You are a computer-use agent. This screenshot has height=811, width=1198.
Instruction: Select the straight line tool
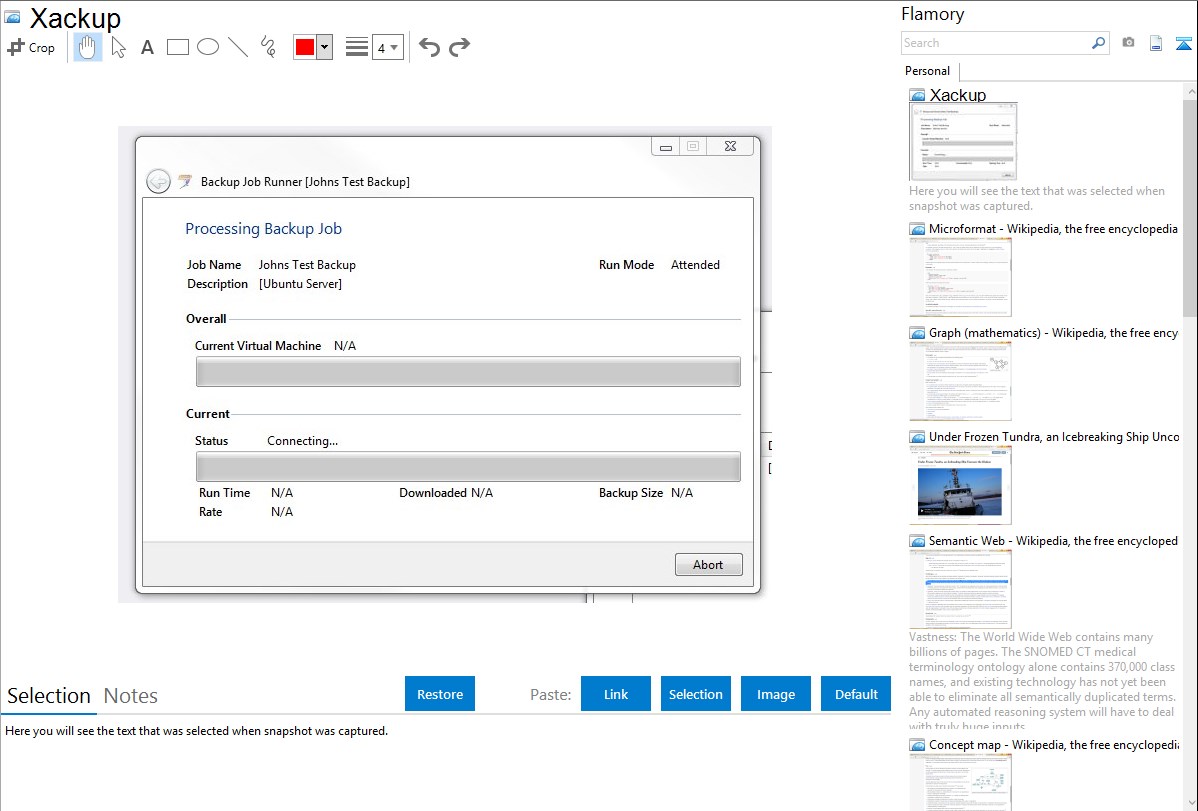pyautogui.click(x=238, y=47)
